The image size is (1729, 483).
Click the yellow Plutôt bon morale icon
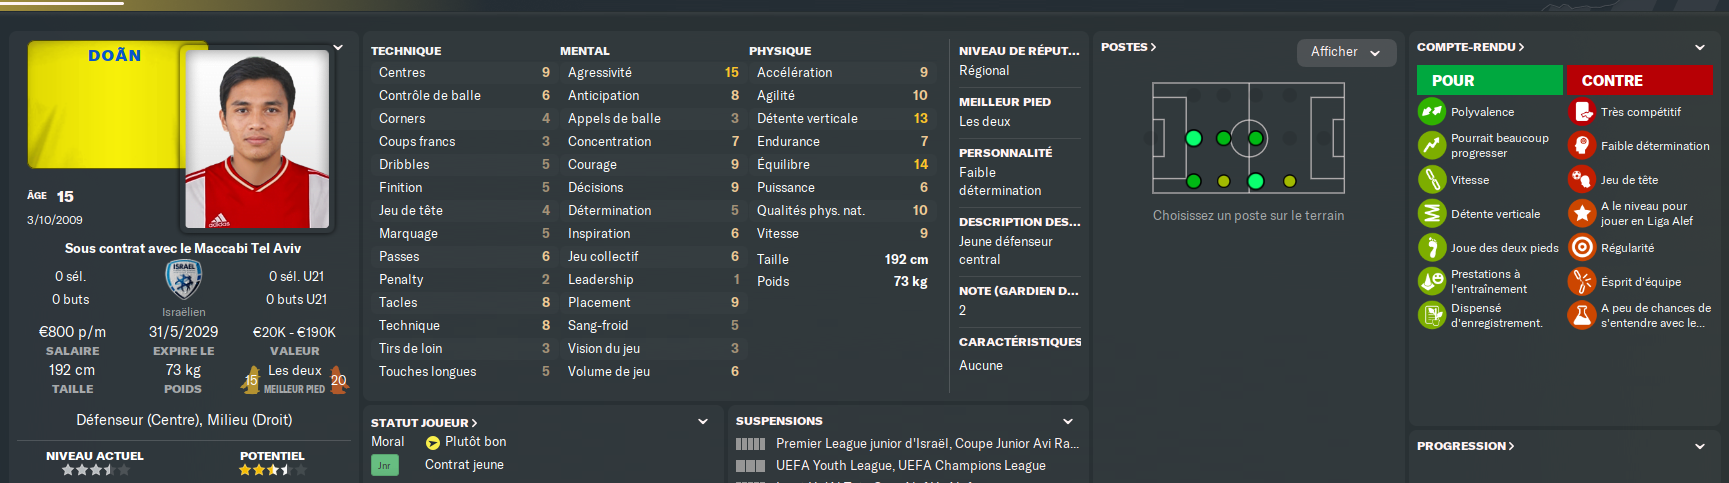(x=433, y=443)
